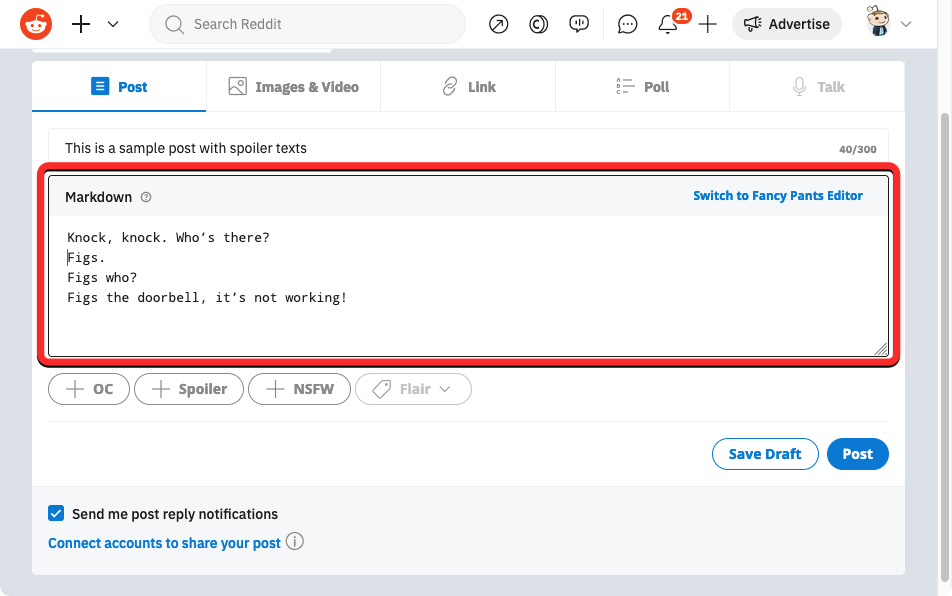Click the info icon beside Connect accounts
This screenshot has height=596, width=952.
pos(294,542)
